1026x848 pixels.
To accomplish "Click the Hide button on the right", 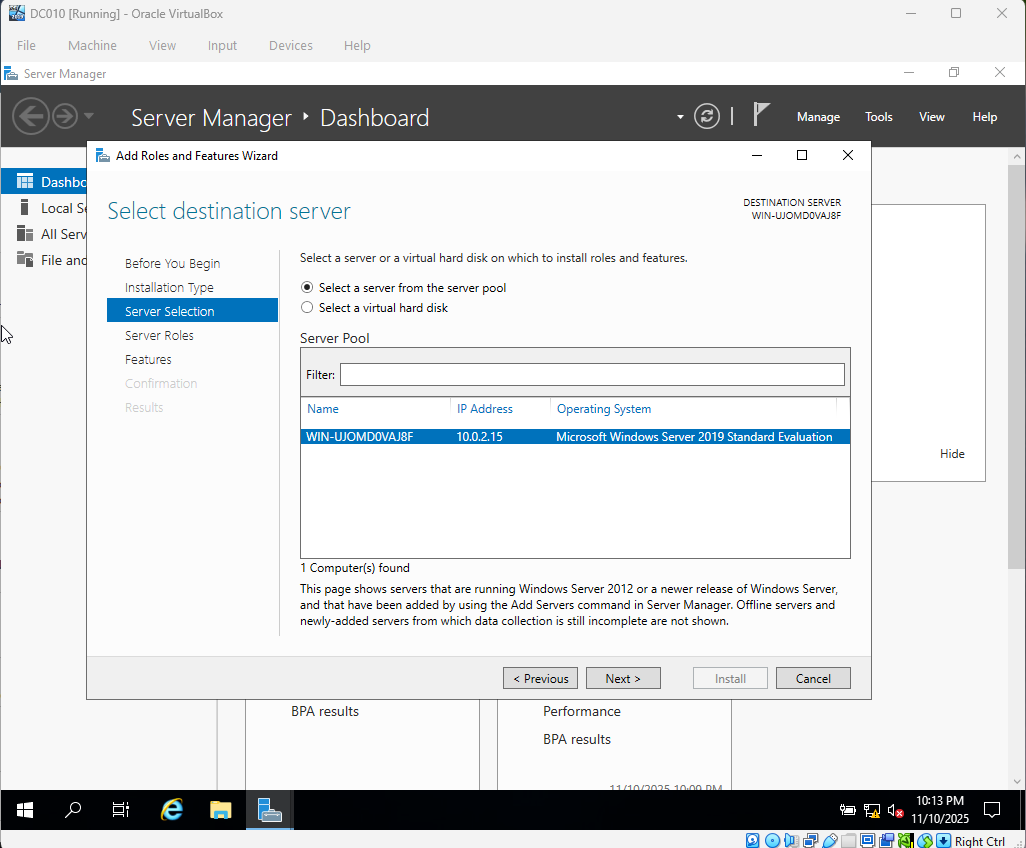I will [x=951, y=453].
